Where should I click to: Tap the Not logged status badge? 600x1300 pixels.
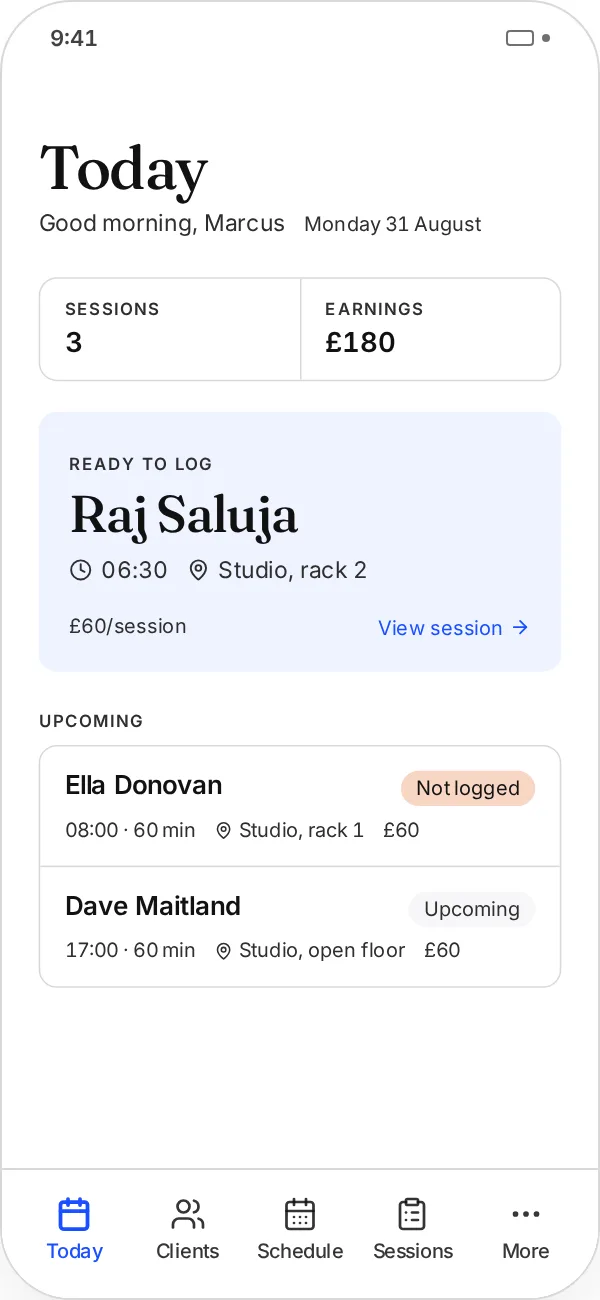[468, 788]
